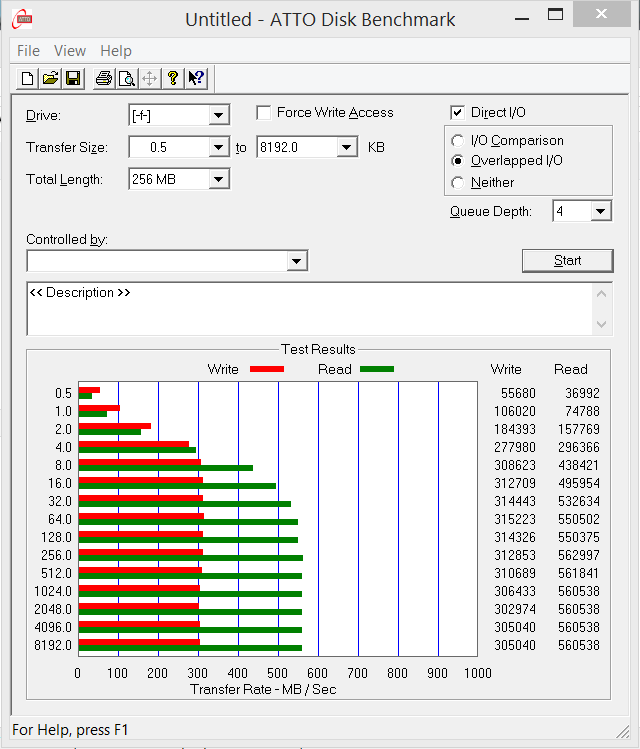Click the red Write legend swatch
Image resolution: width=640 pixels, height=749 pixels.
click(x=267, y=369)
